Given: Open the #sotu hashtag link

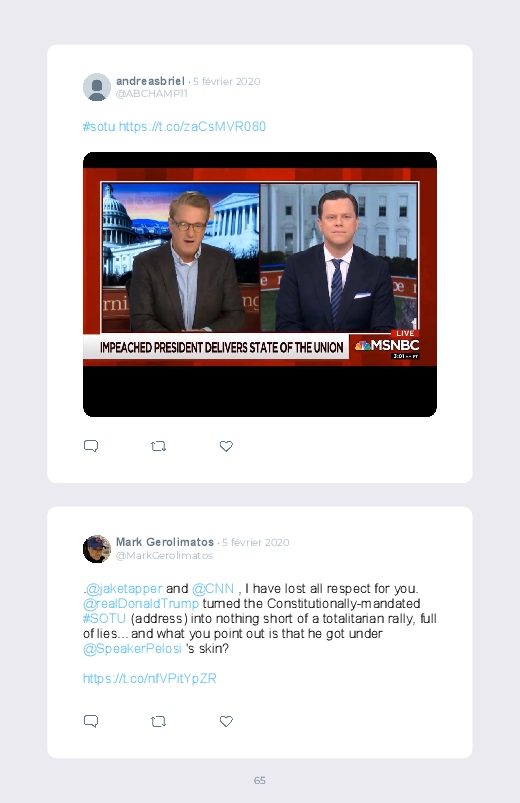Looking at the screenshot, I should point(99,126).
